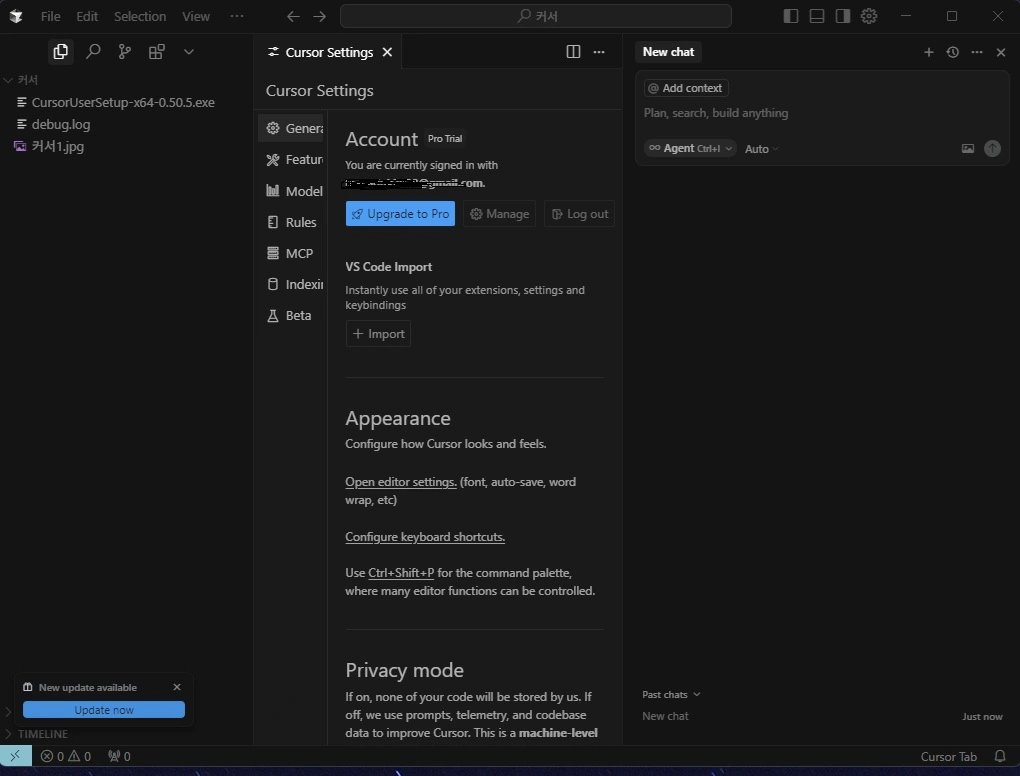Dismiss the New update available notification

pyautogui.click(x=177, y=687)
